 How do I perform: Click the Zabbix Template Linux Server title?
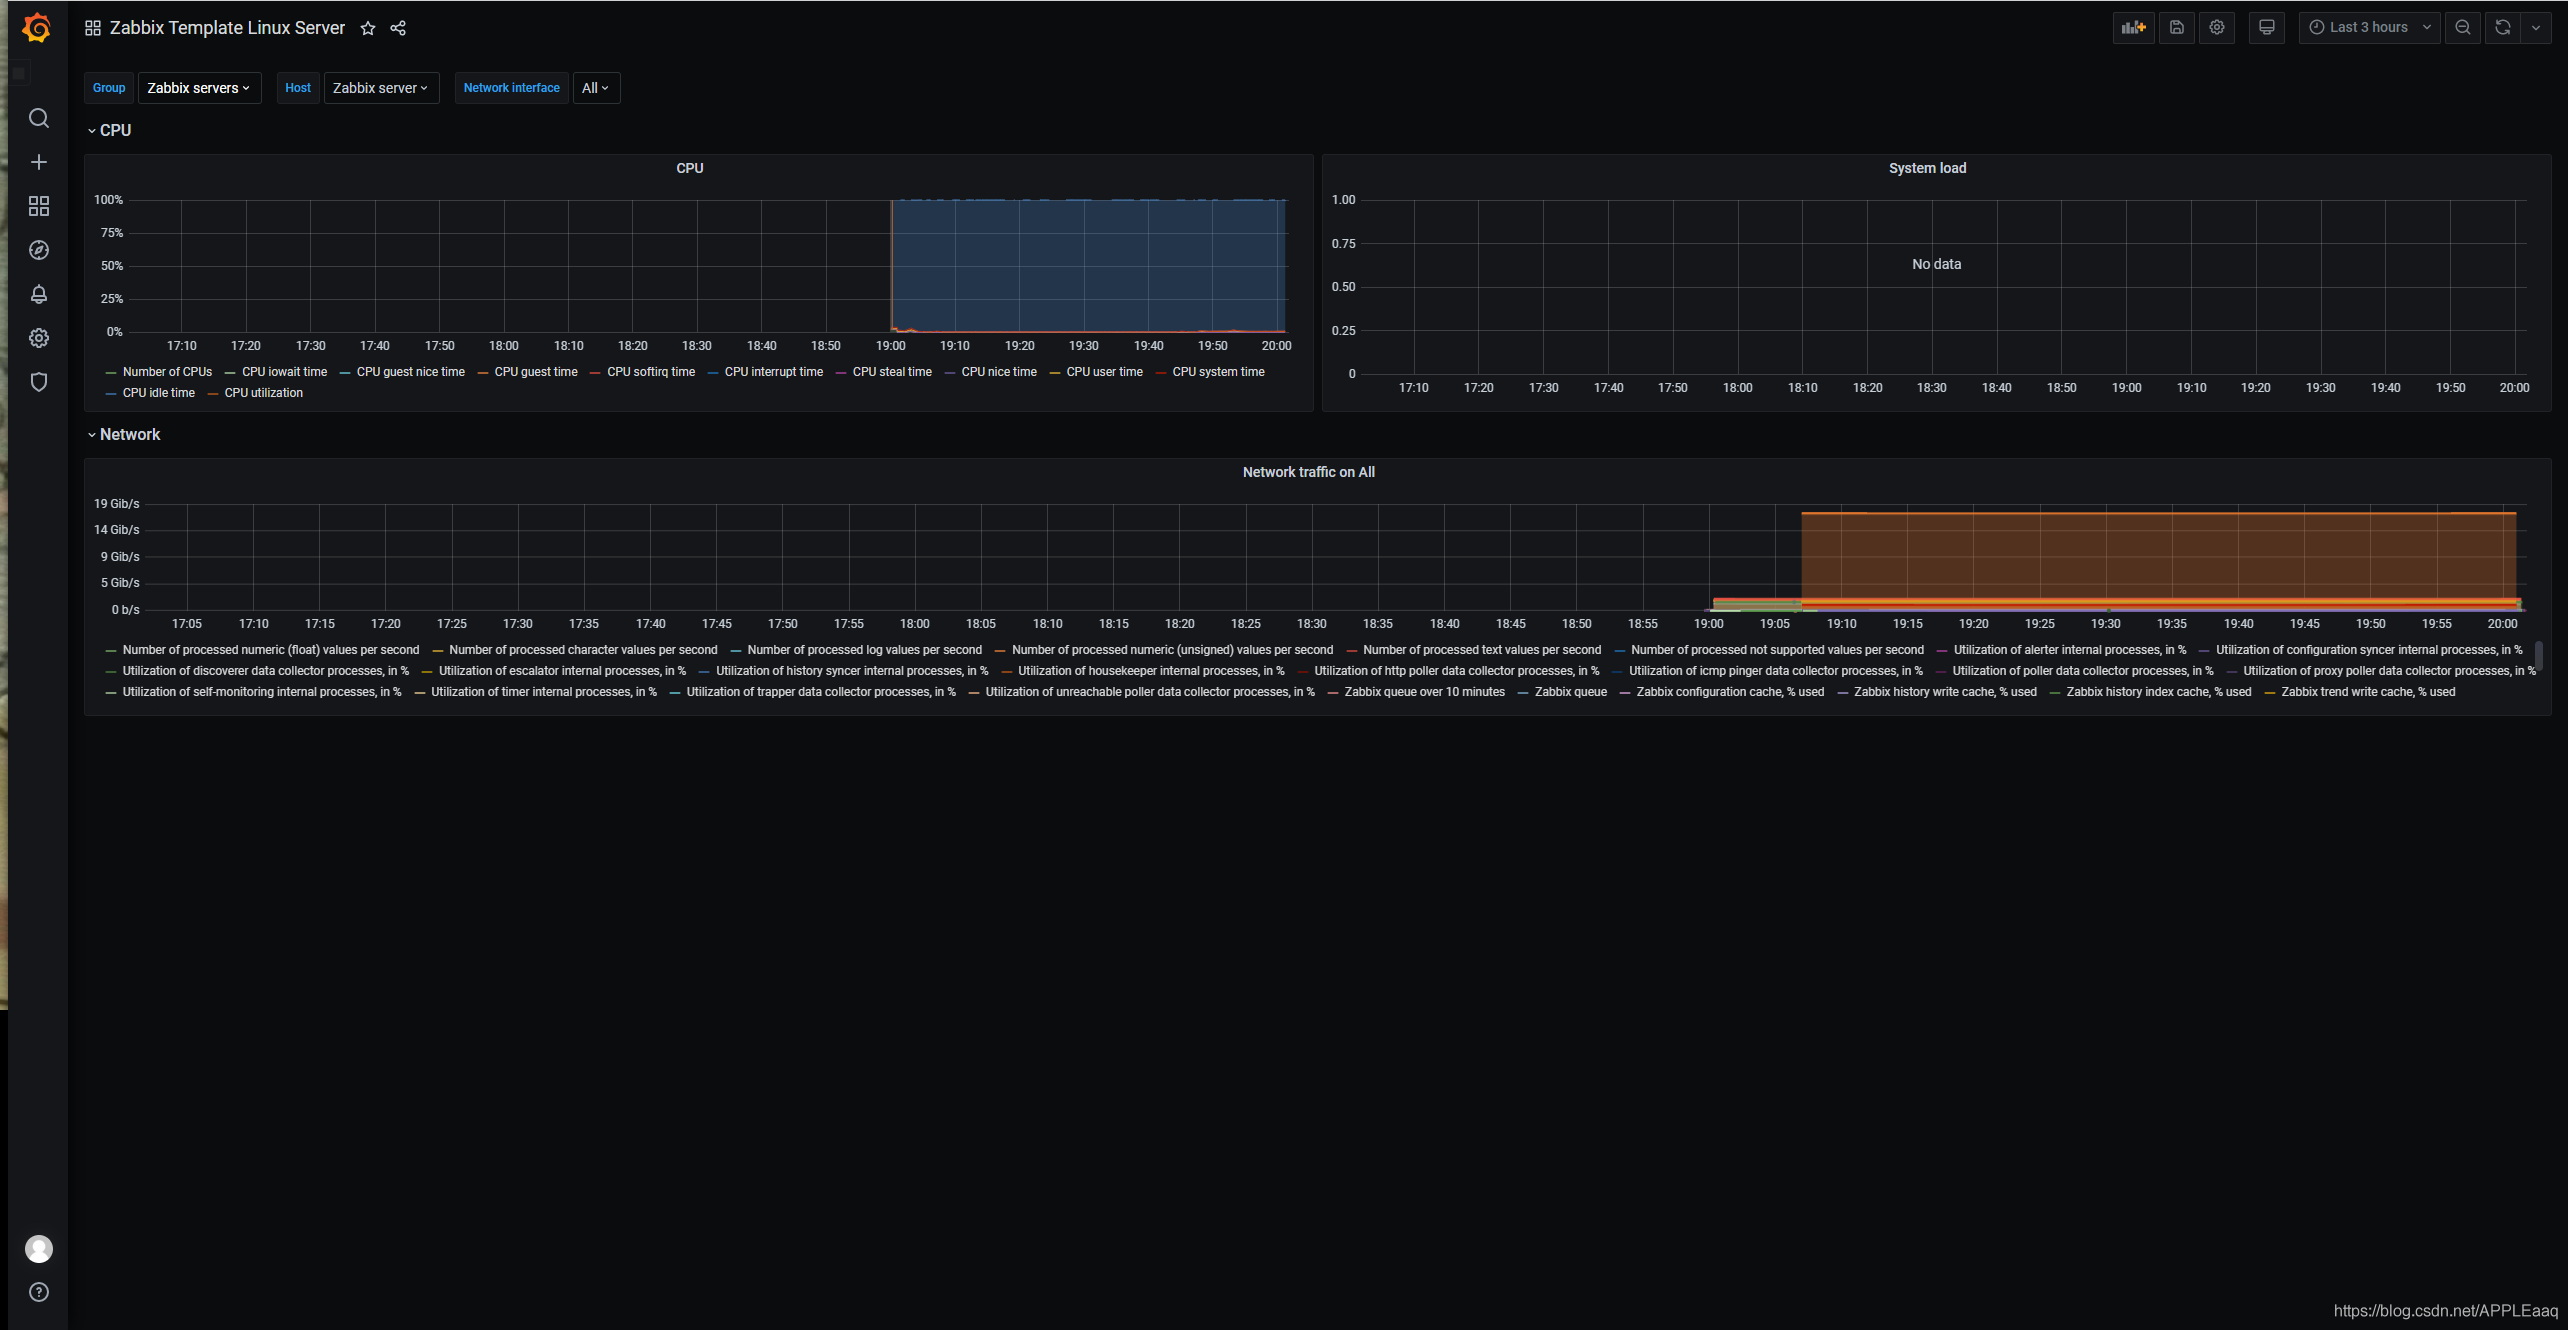pos(227,28)
